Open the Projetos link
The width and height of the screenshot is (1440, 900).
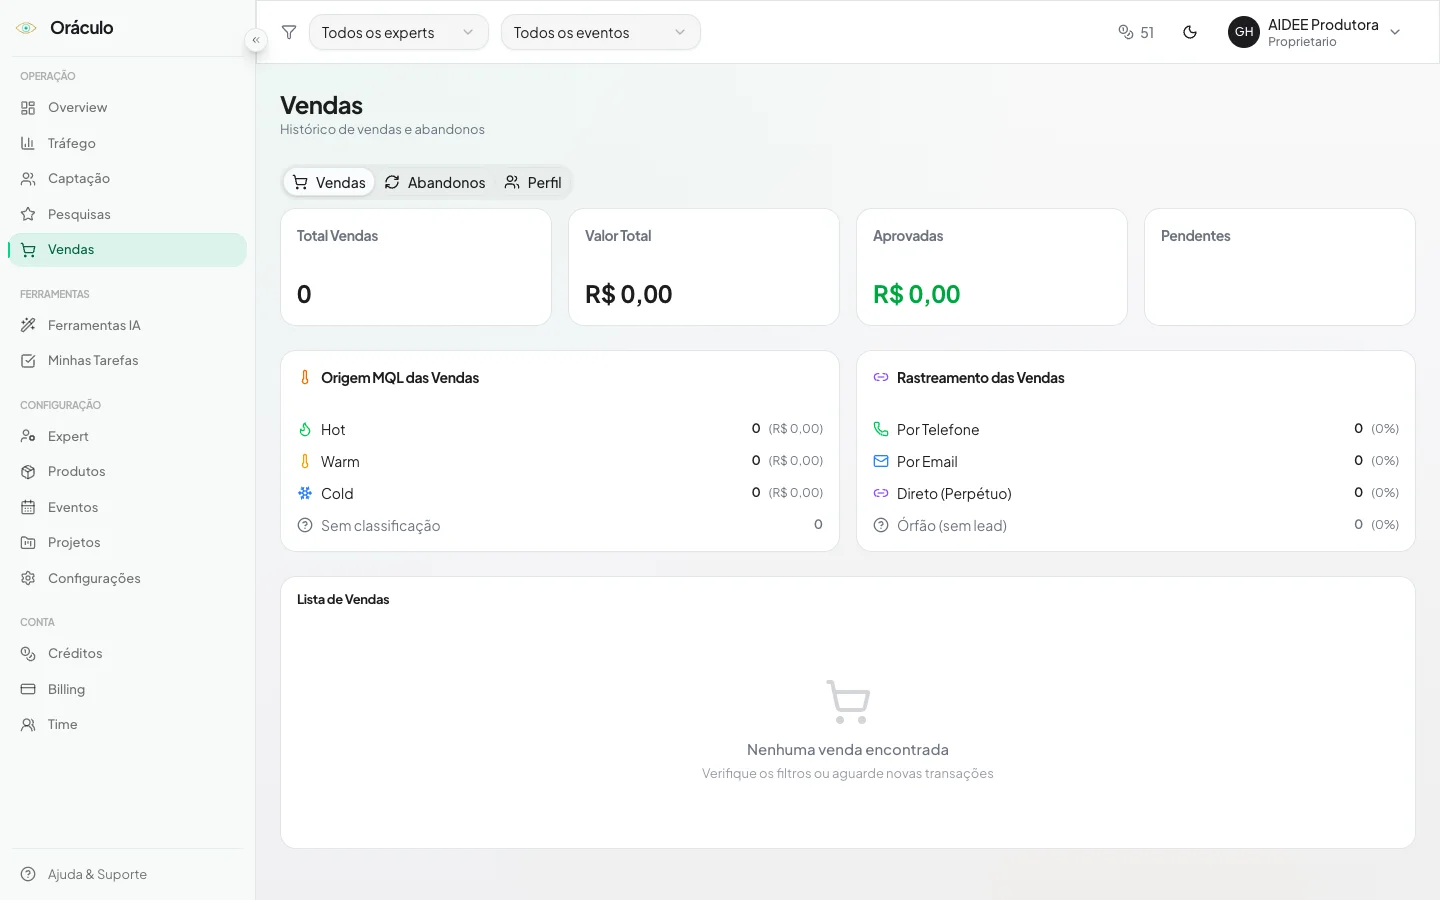click(x=127, y=543)
